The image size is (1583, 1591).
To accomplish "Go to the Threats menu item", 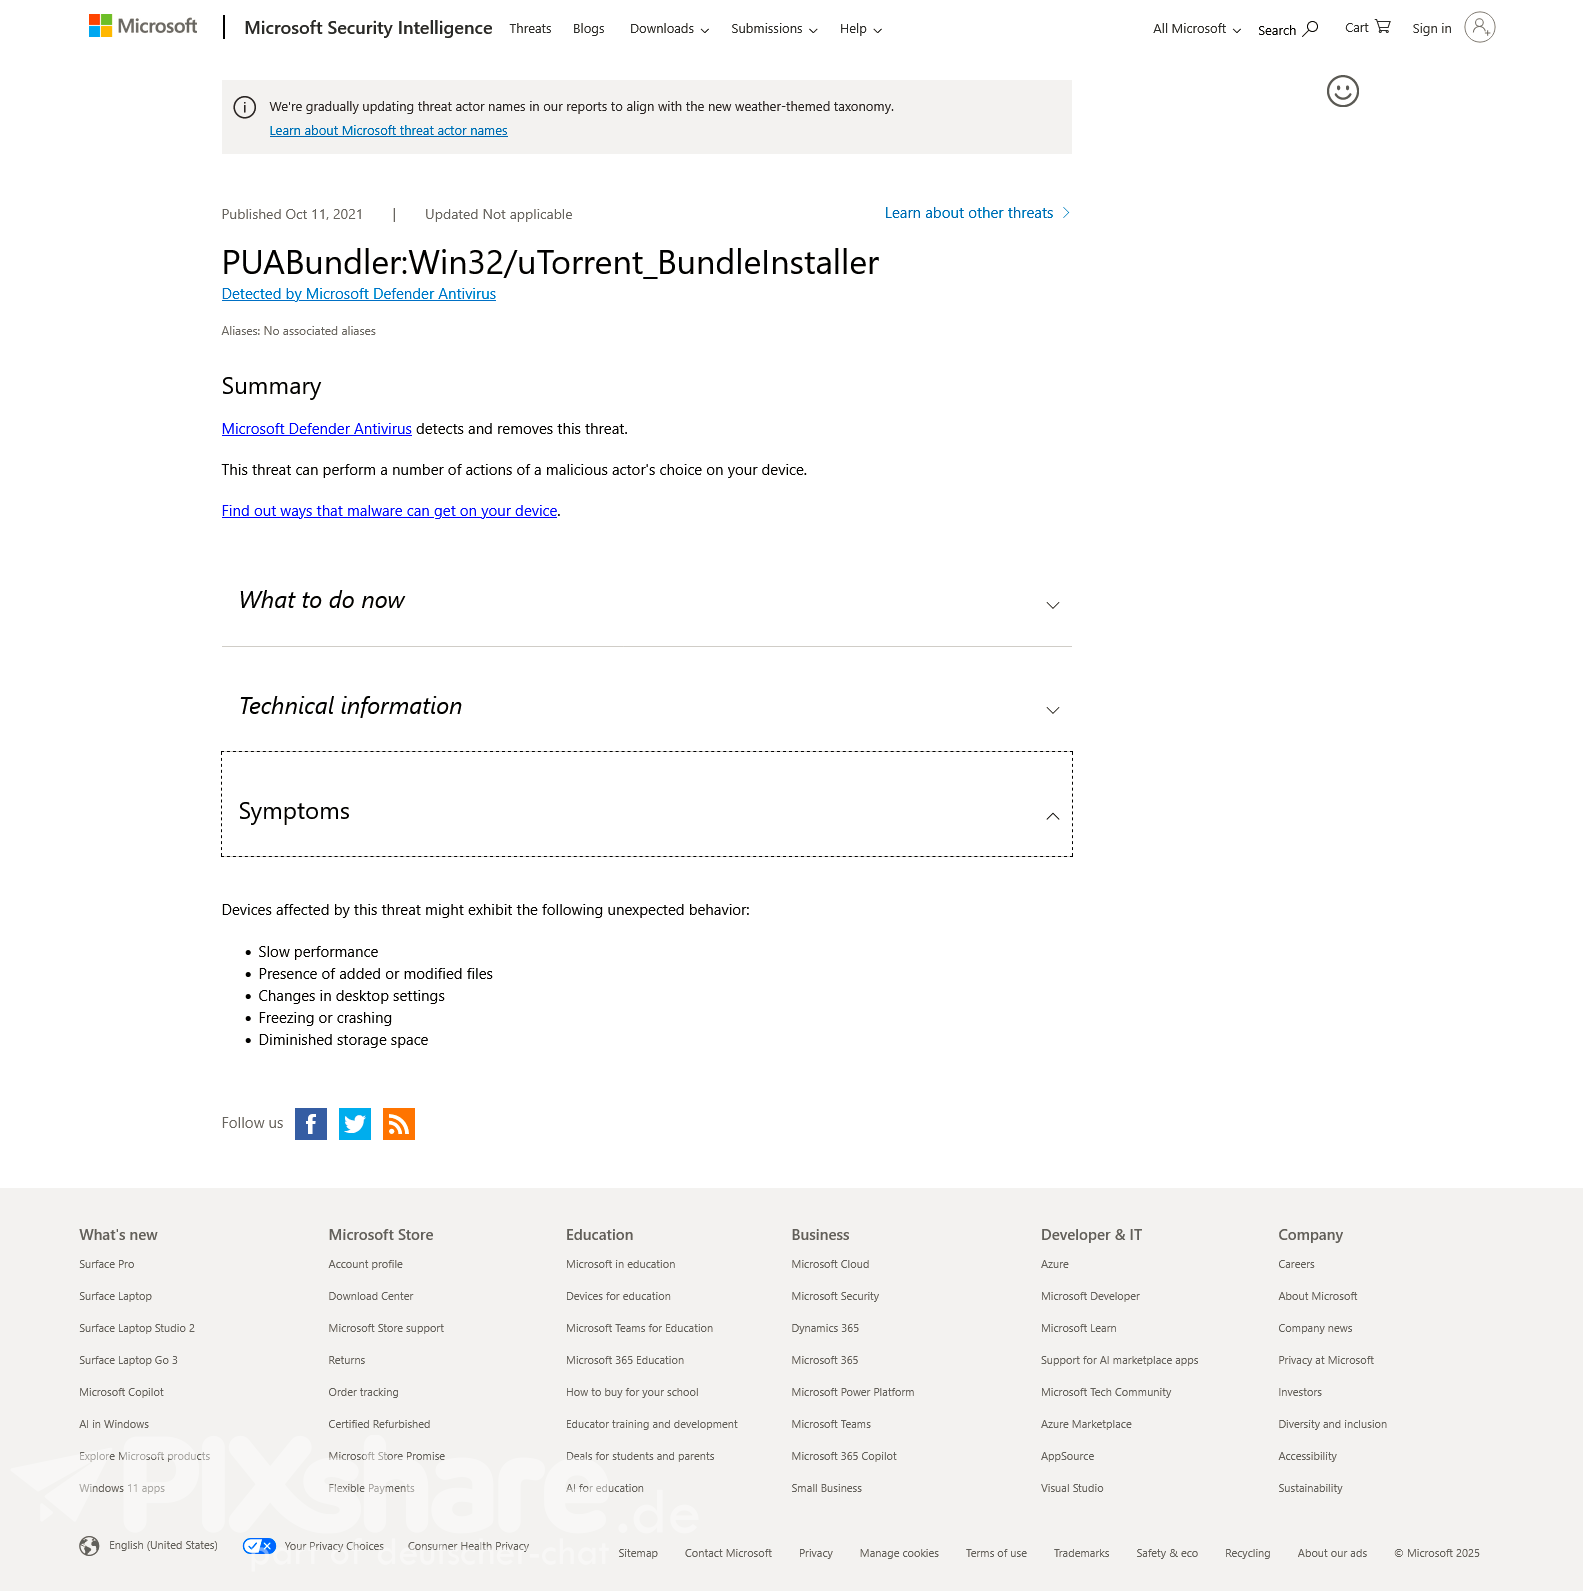I will [530, 29].
